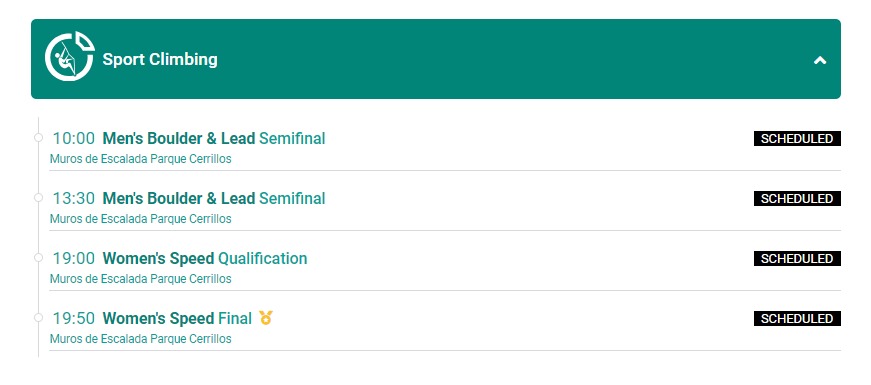
Task: Click venue text under Women's Speed Qualification
Action: [x=141, y=279]
